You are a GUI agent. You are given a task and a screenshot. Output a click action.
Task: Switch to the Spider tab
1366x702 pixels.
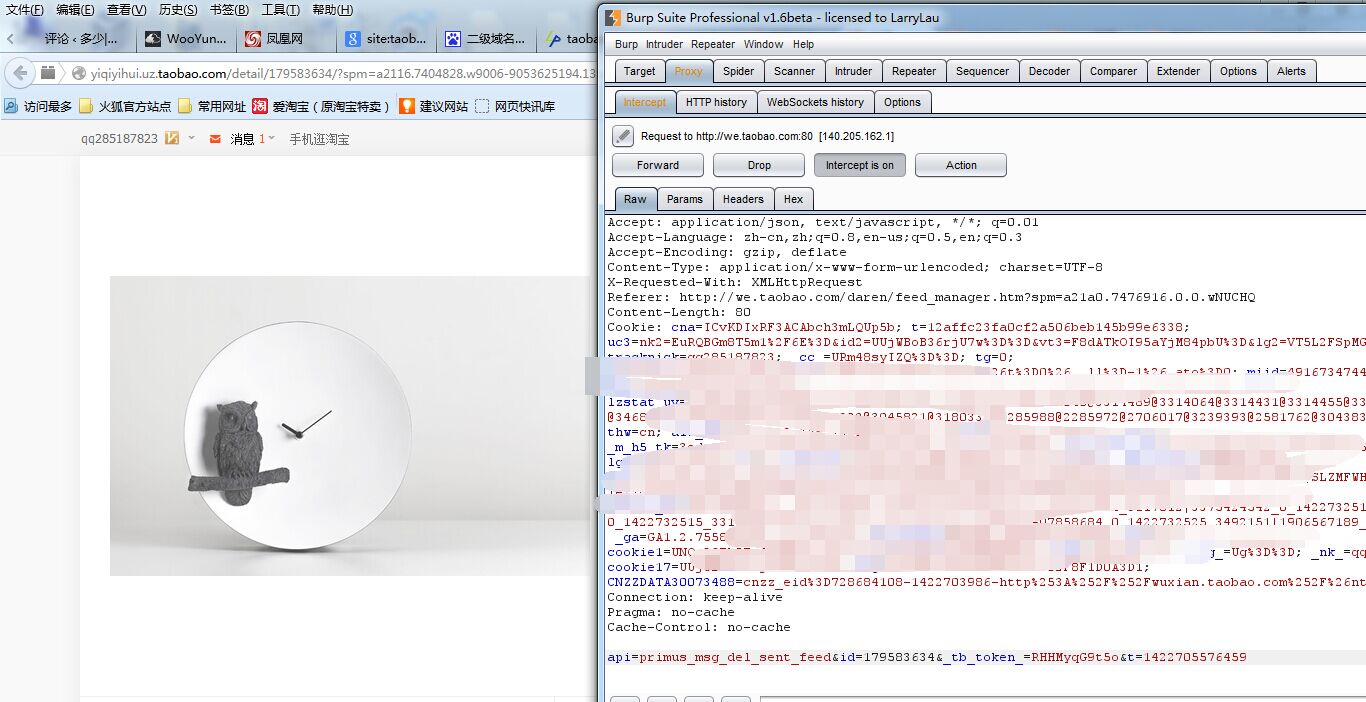pyautogui.click(x=739, y=71)
